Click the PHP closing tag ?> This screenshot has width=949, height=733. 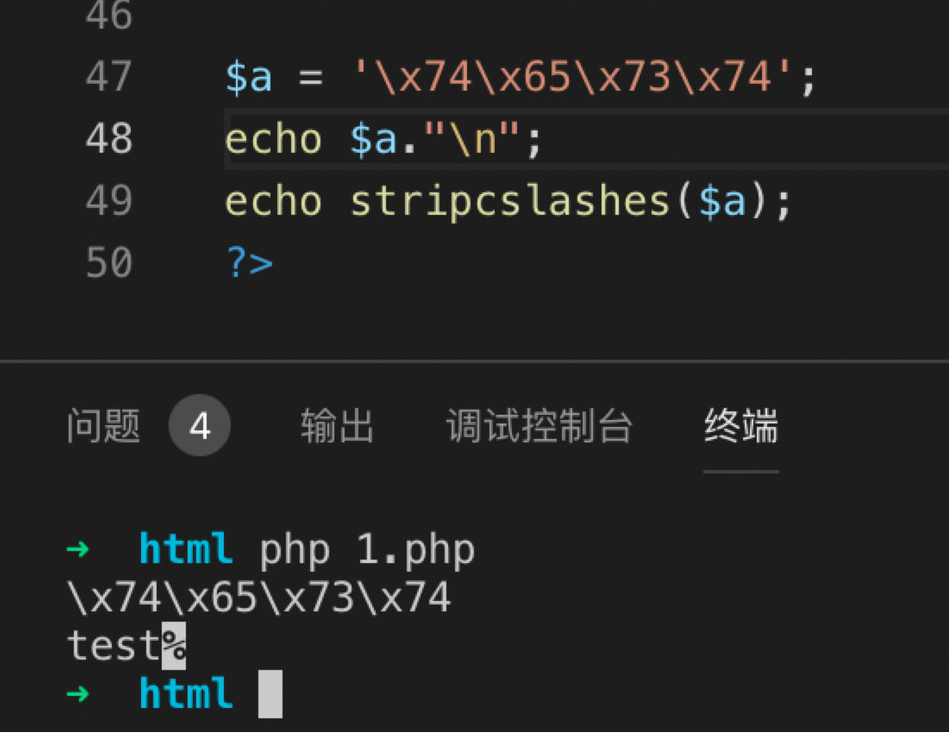pyautogui.click(x=249, y=263)
